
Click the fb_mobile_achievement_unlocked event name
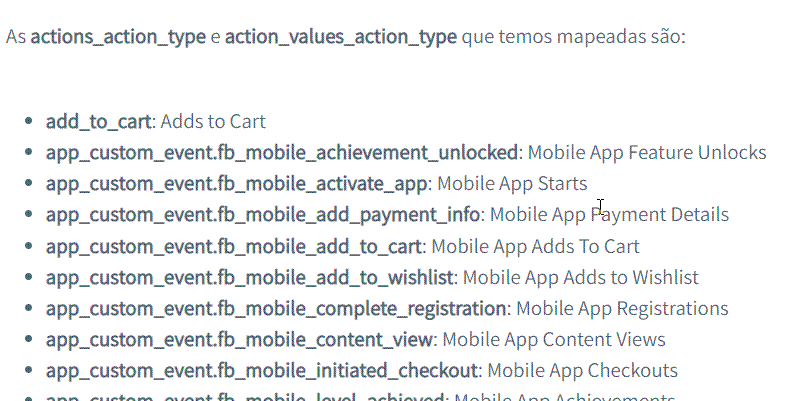click(282, 153)
